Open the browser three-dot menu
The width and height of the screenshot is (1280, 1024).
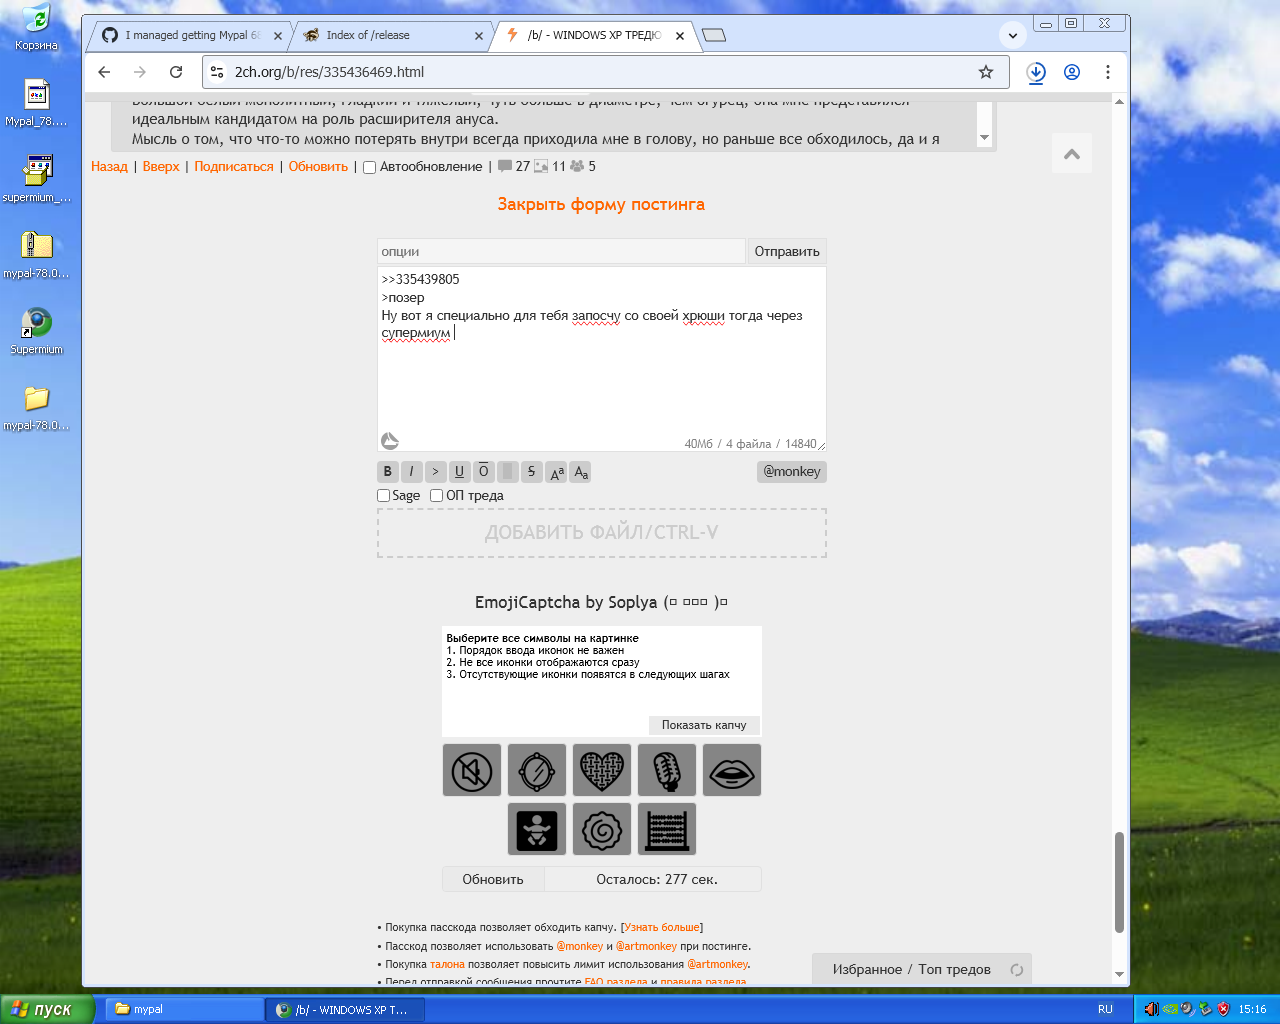tap(1108, 72)
